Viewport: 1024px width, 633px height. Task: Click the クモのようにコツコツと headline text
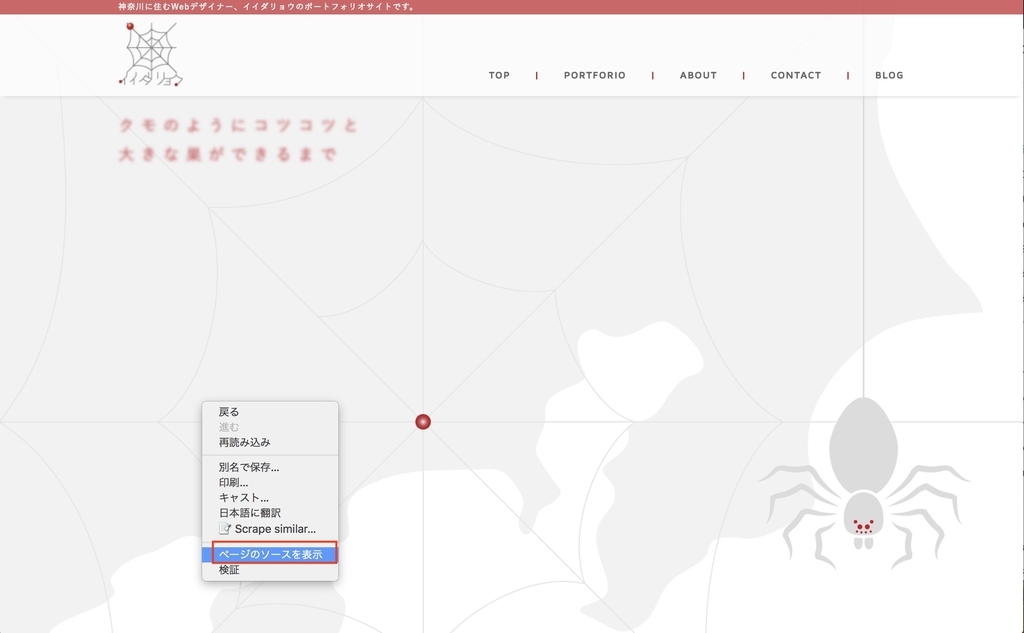click(239, 125)
